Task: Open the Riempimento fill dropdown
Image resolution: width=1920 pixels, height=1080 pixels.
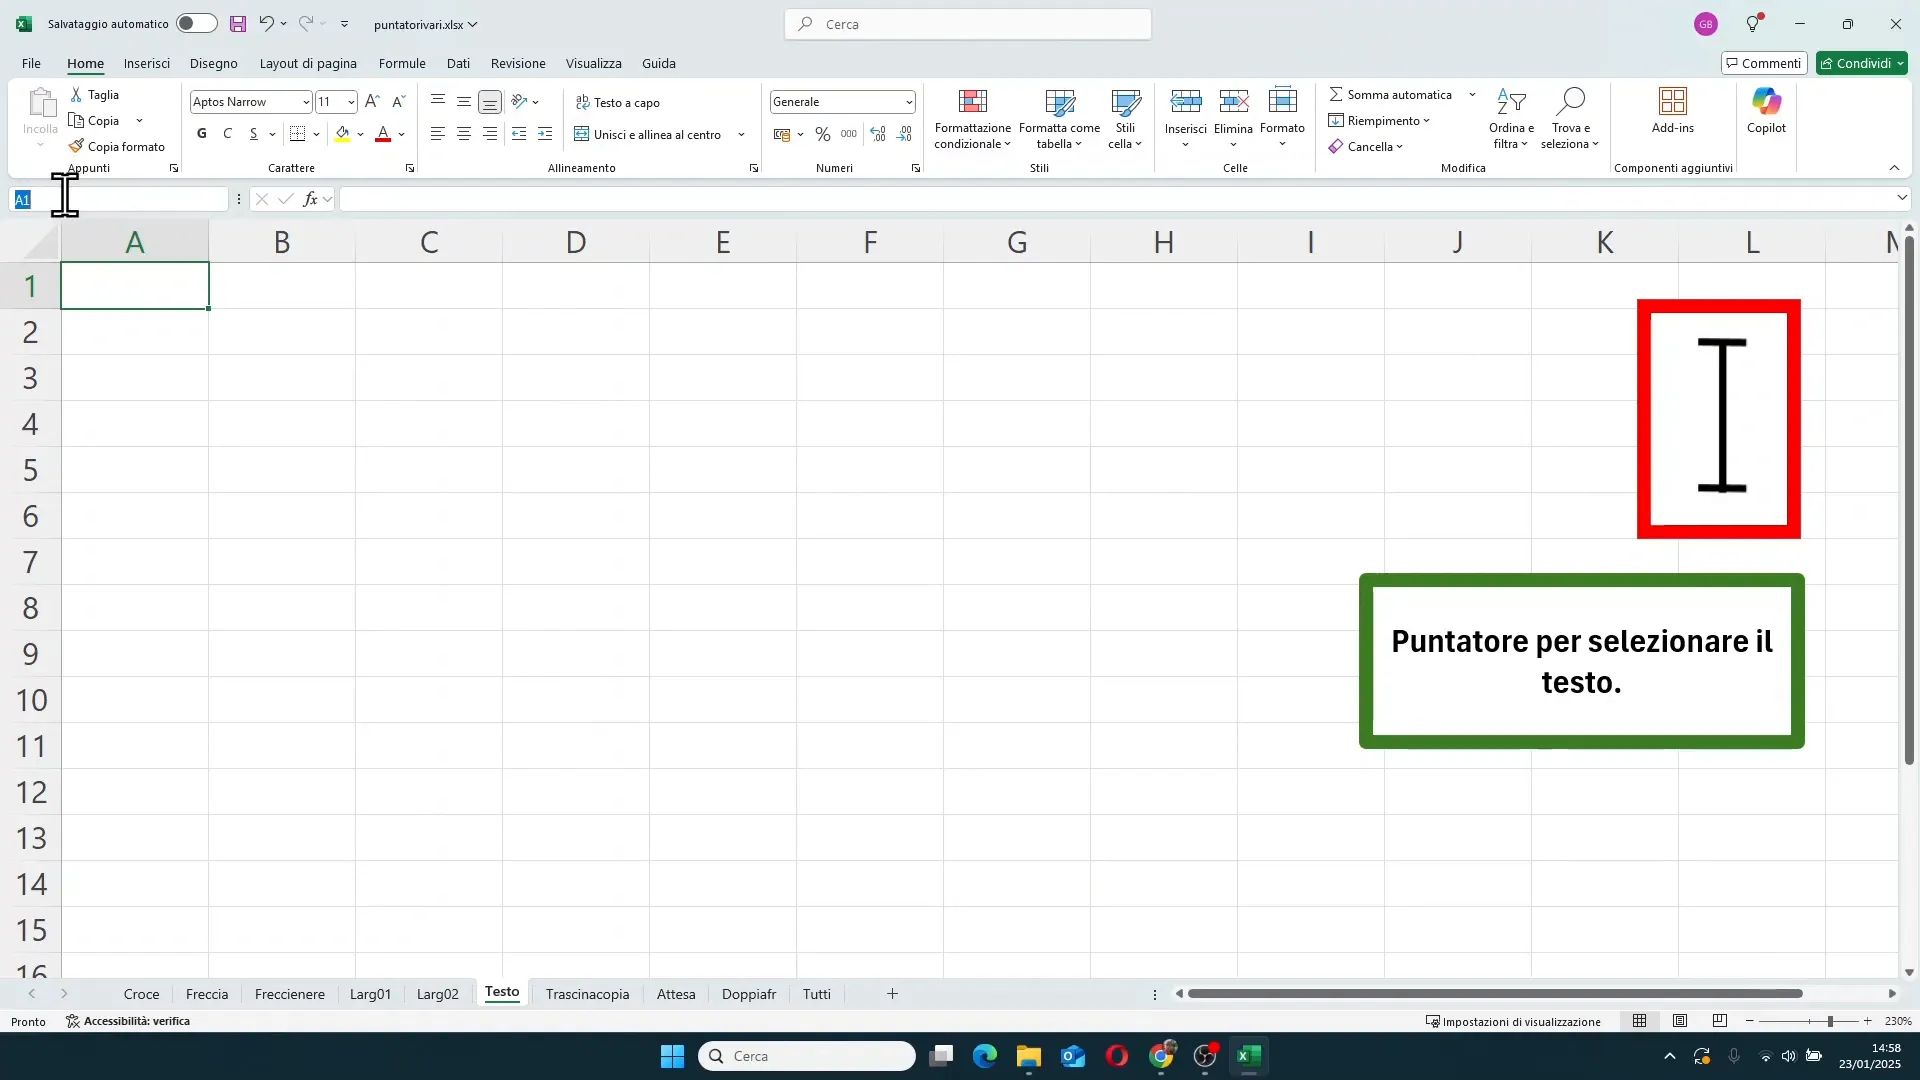Action: [1379, 121]
